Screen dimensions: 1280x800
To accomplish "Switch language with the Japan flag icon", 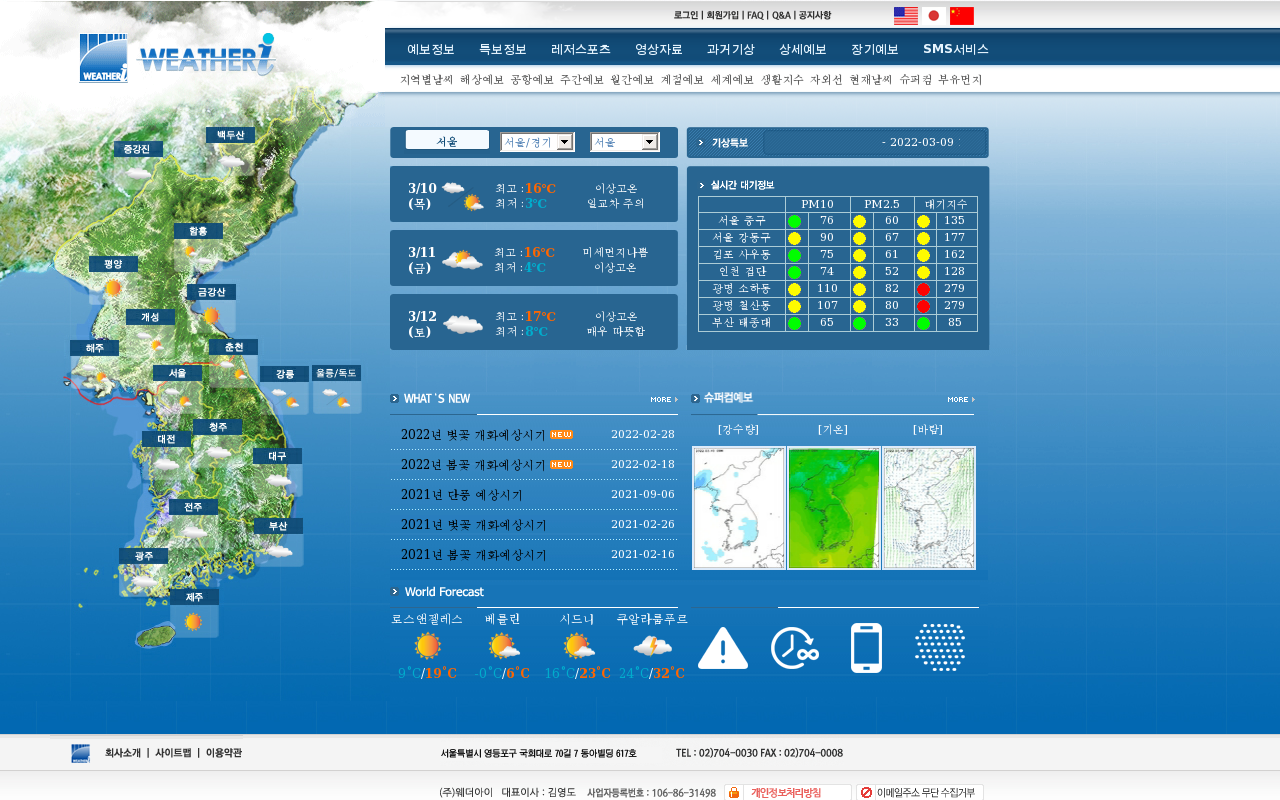I will (933, 16).
